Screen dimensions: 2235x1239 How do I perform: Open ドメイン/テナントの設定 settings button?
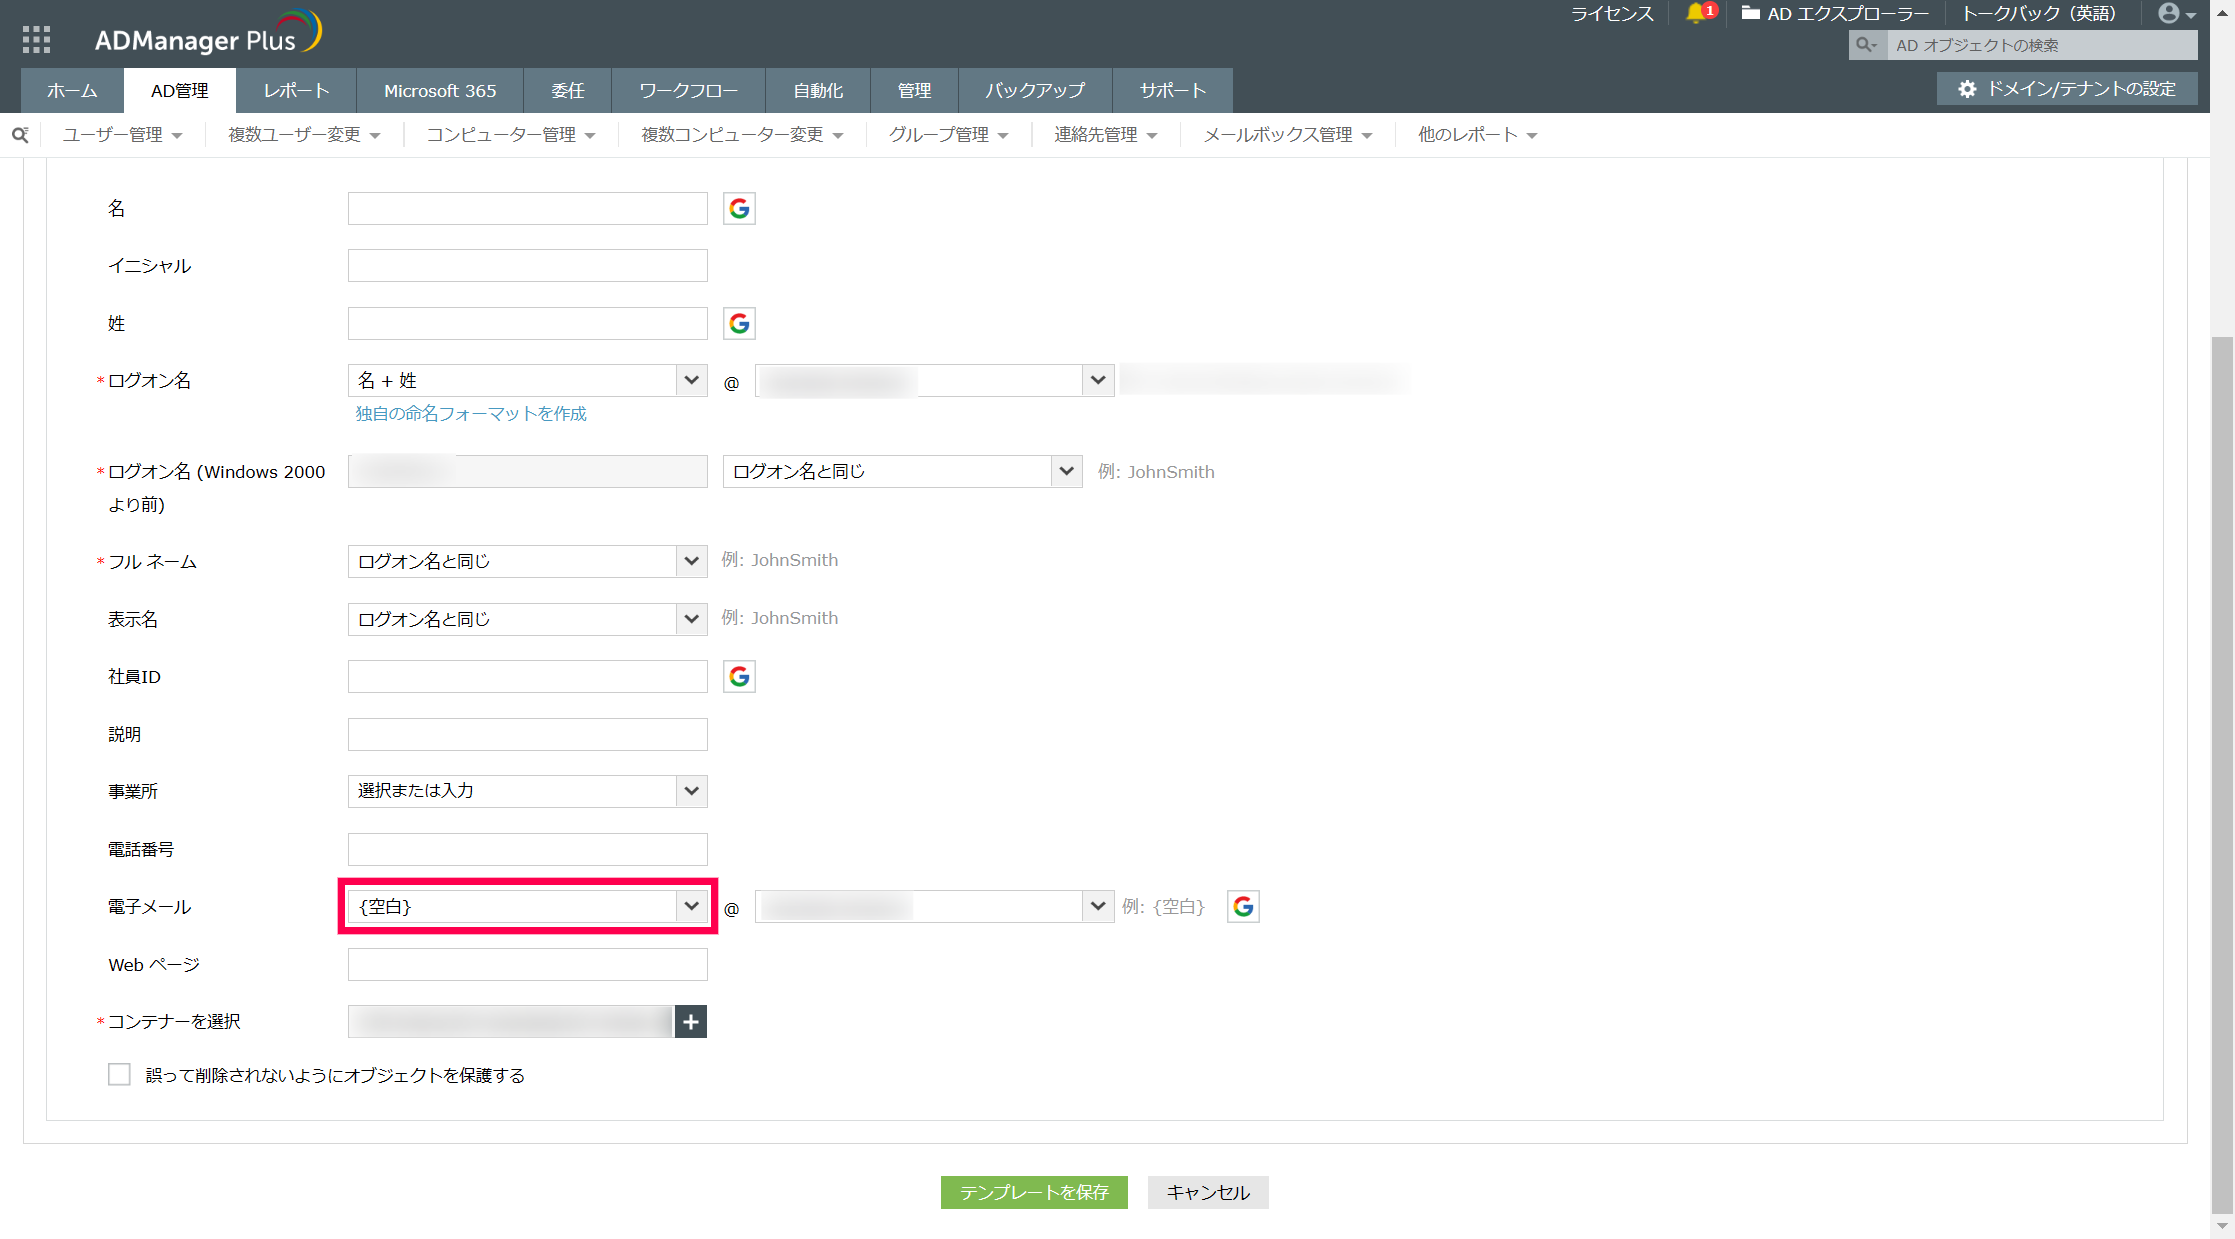(2067, 88)
